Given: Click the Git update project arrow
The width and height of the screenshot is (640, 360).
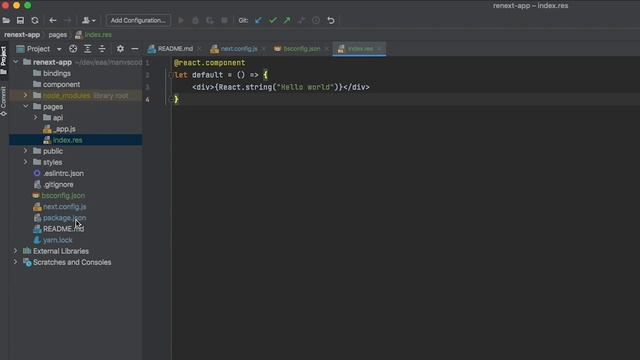Looking at the screenshot, I should 258,20.
